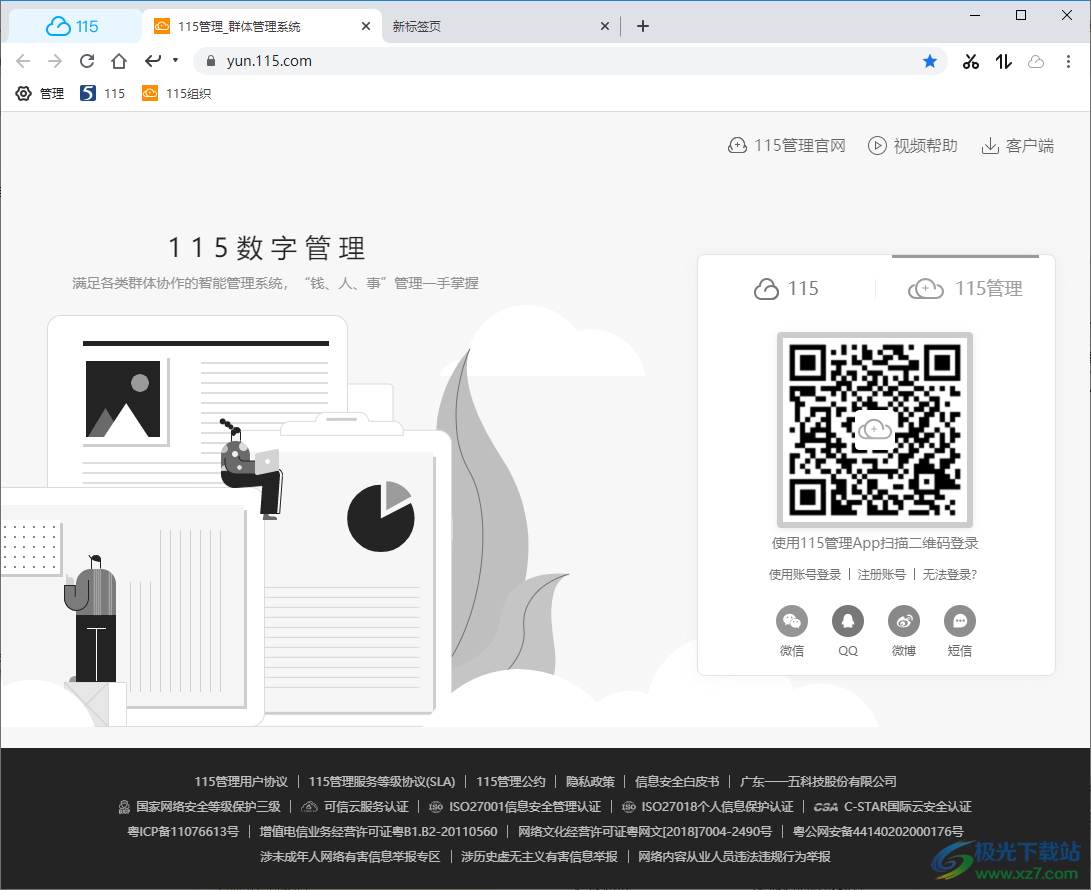Open C-STAR国际云安全认证 link

click(893, 806)
